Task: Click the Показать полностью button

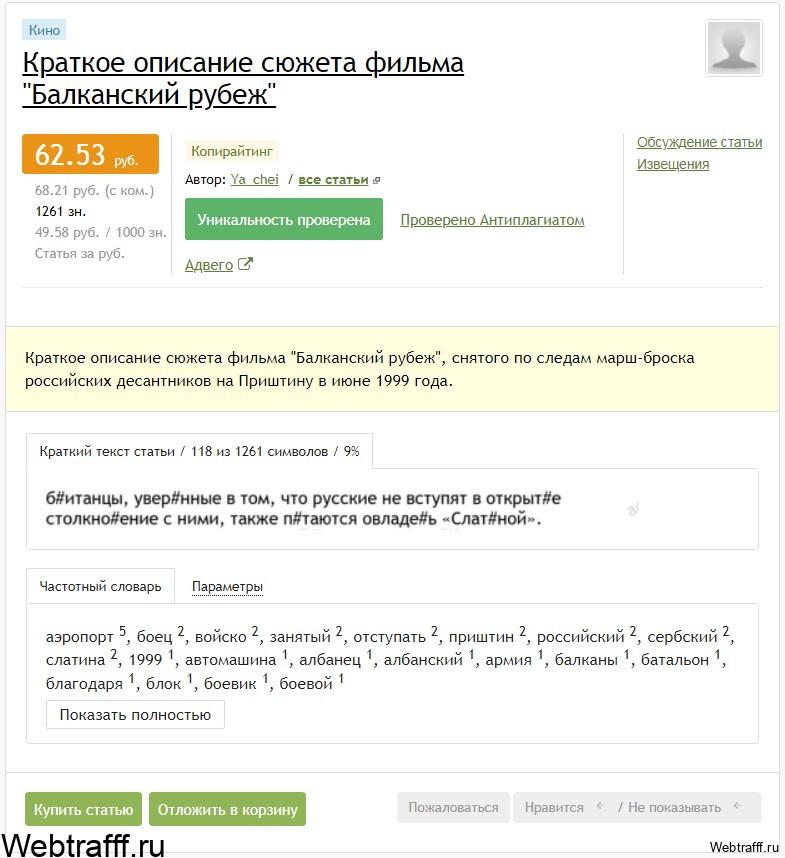Action: click(135, 715)
